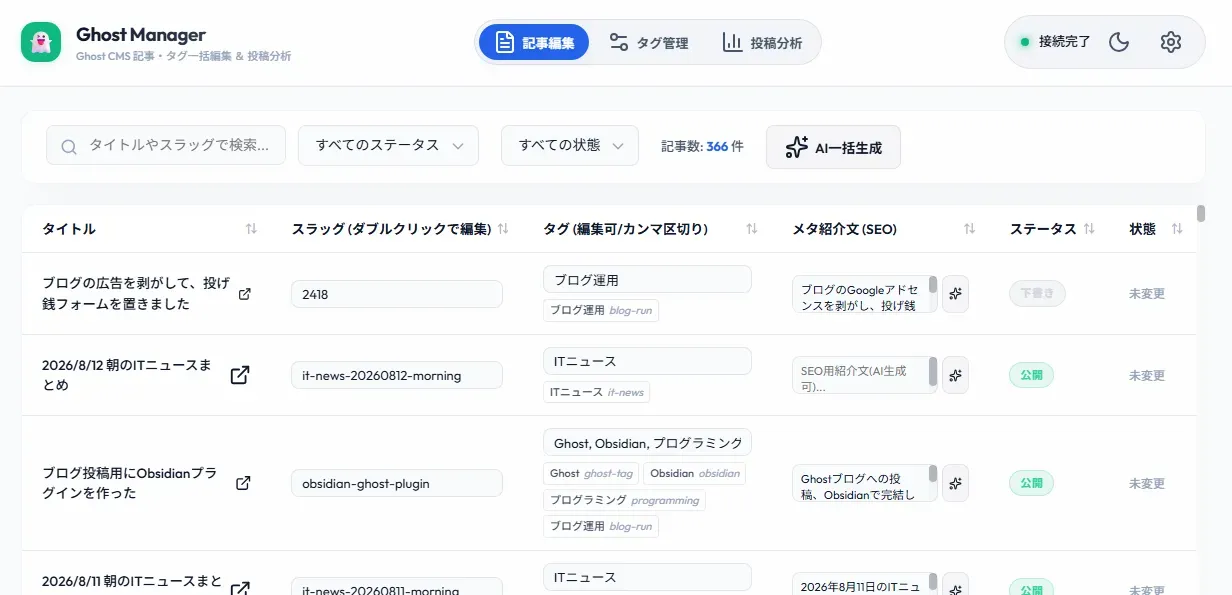Open settings via the gear icon
Image resolution: width=1232 pixels, height=595 pixels.
coord(1171,42)
